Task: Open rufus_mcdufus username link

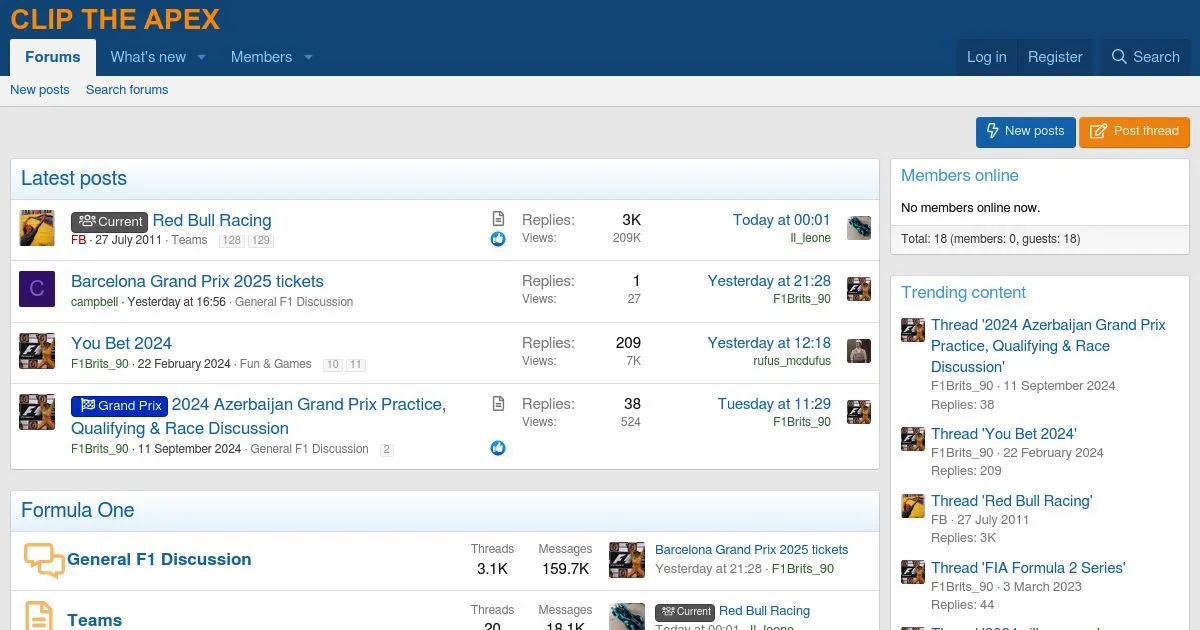Action: coord(792,361)
